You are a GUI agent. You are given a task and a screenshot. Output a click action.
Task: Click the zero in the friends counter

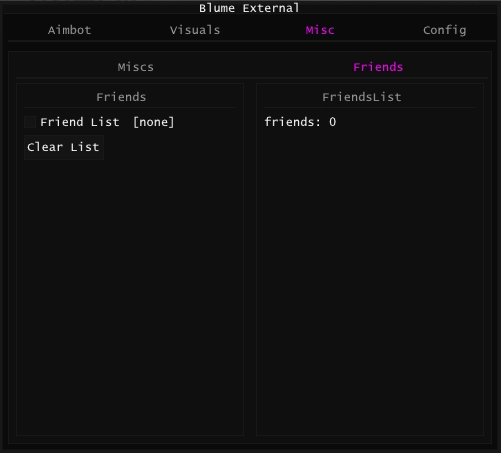[x=332, y=122]
